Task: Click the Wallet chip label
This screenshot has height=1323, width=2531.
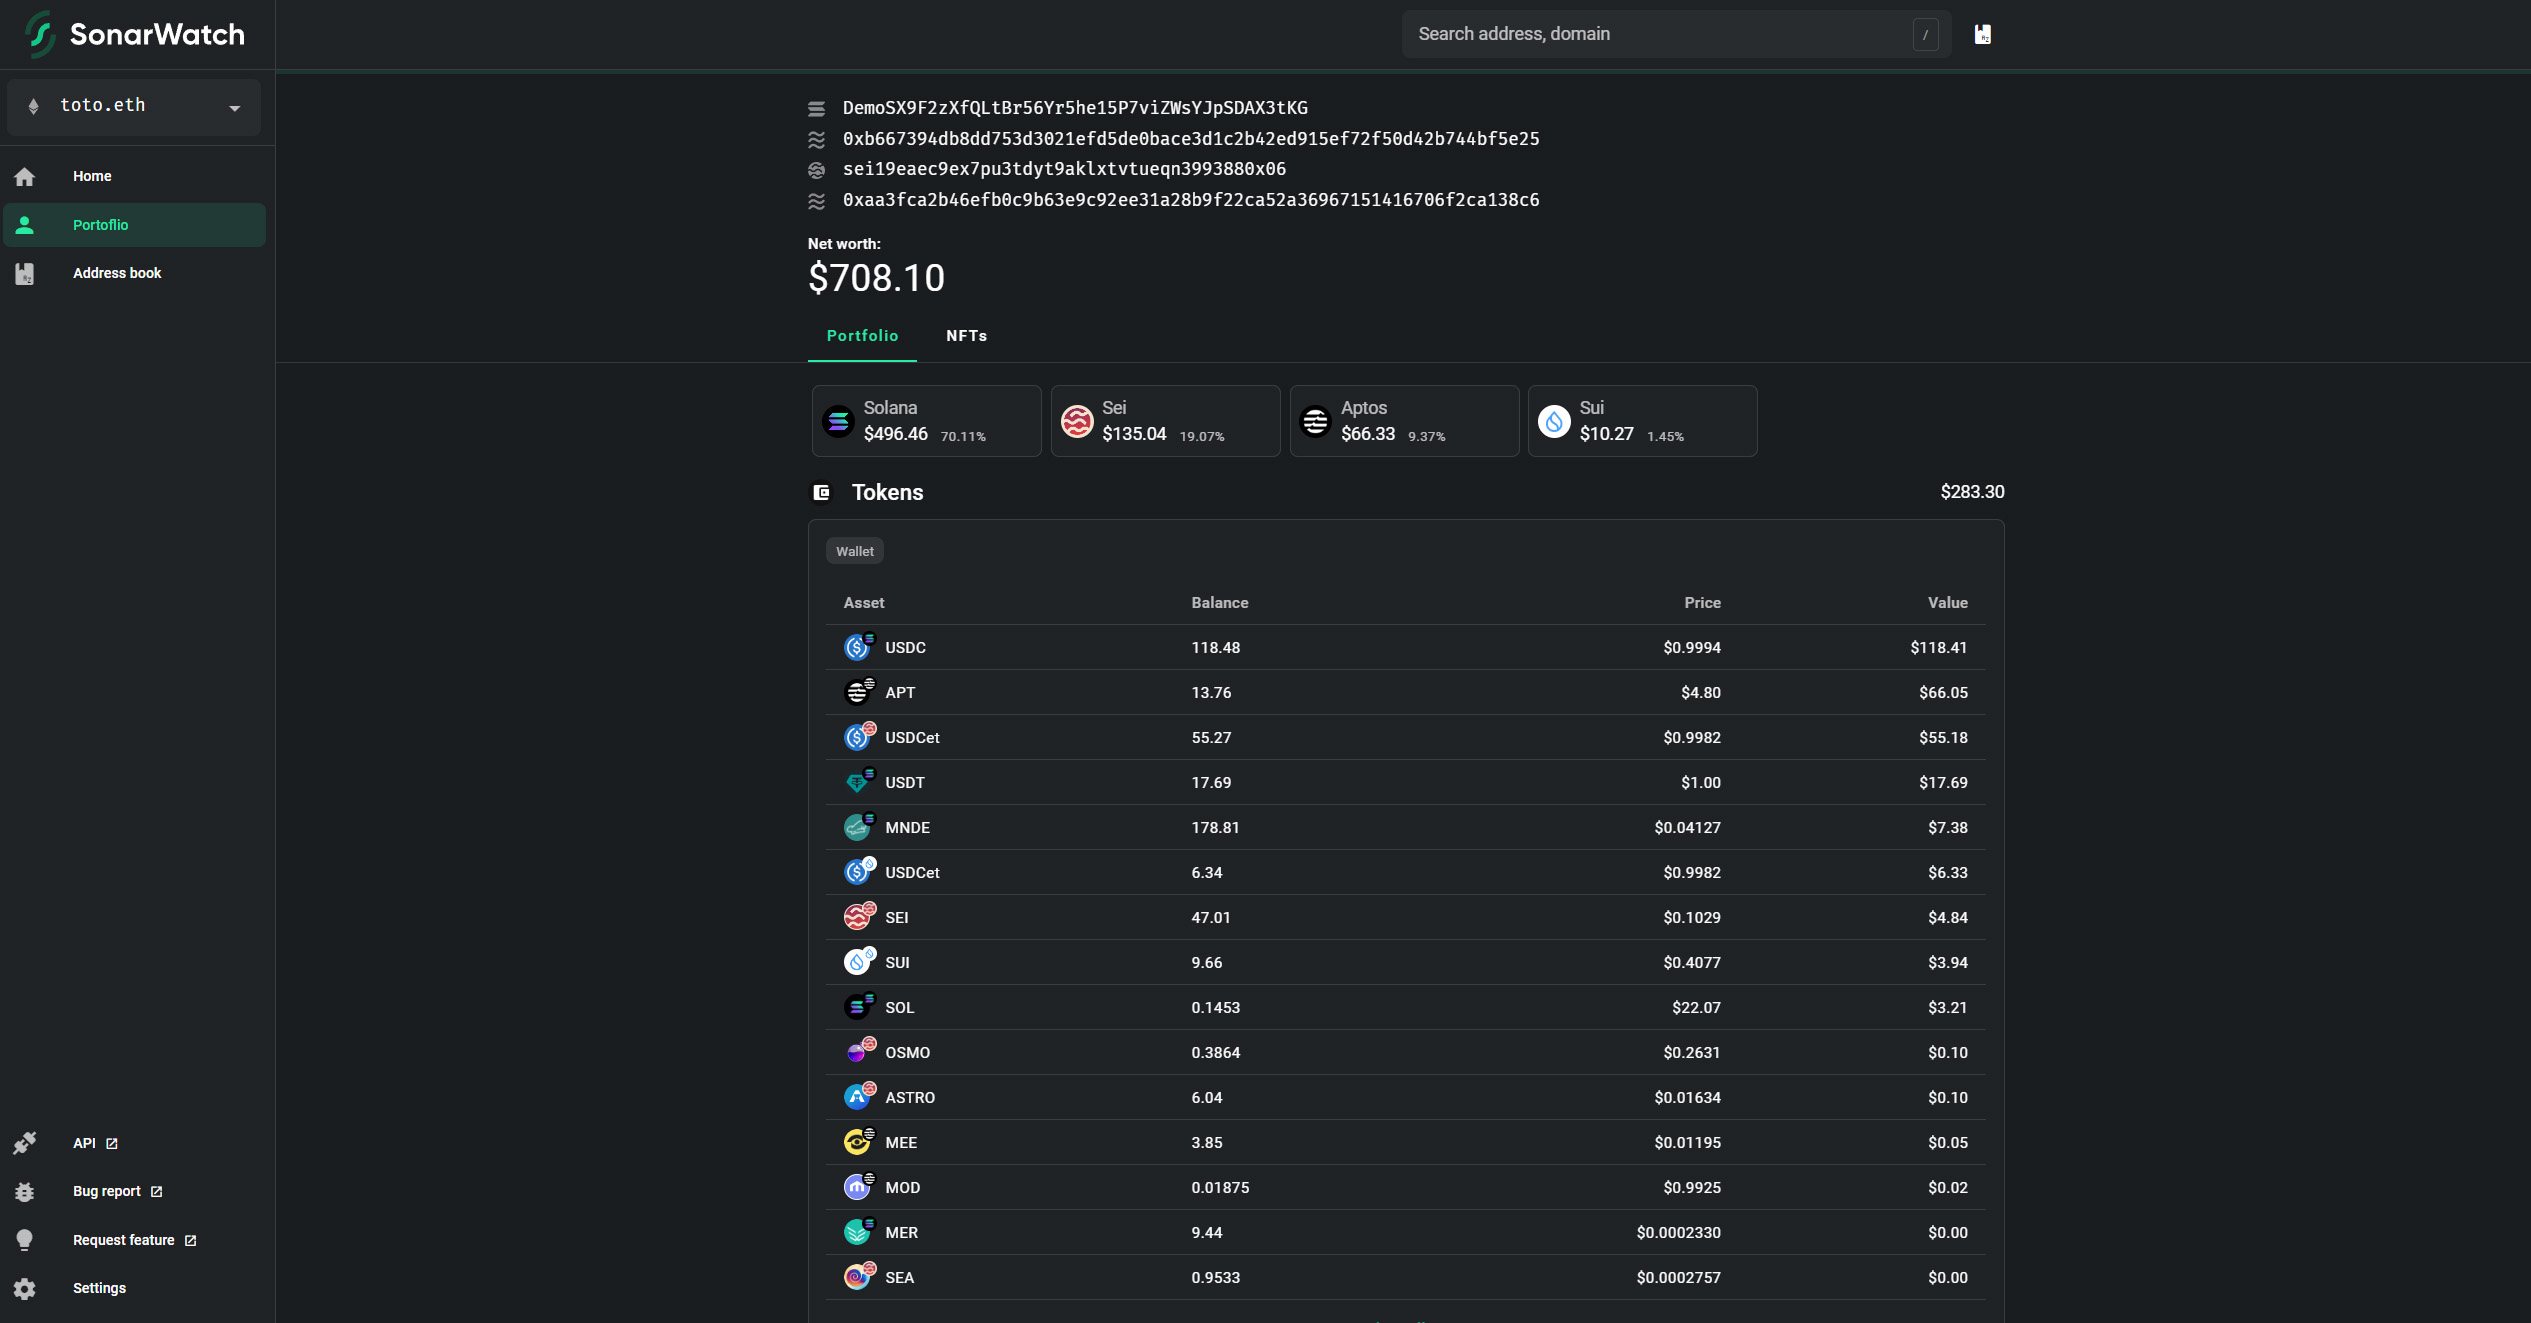Action: point(855,551)
